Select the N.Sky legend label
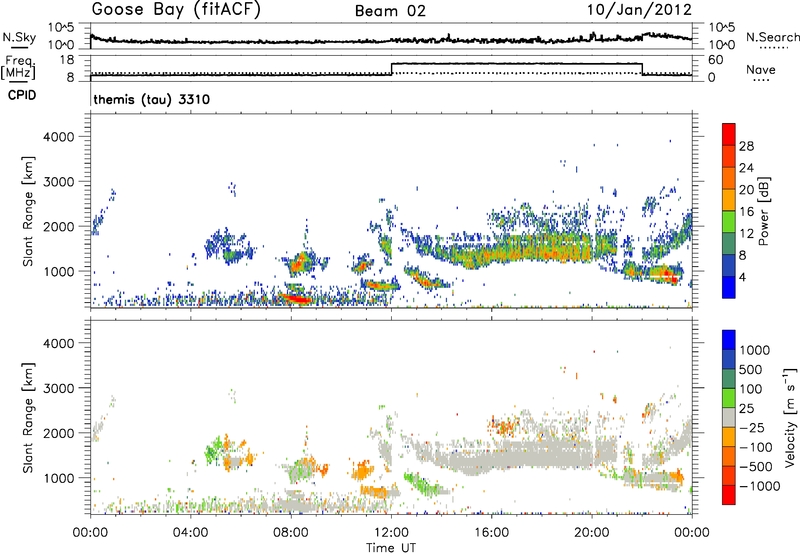This screenshot has height=554, width=800. (19, 37)
